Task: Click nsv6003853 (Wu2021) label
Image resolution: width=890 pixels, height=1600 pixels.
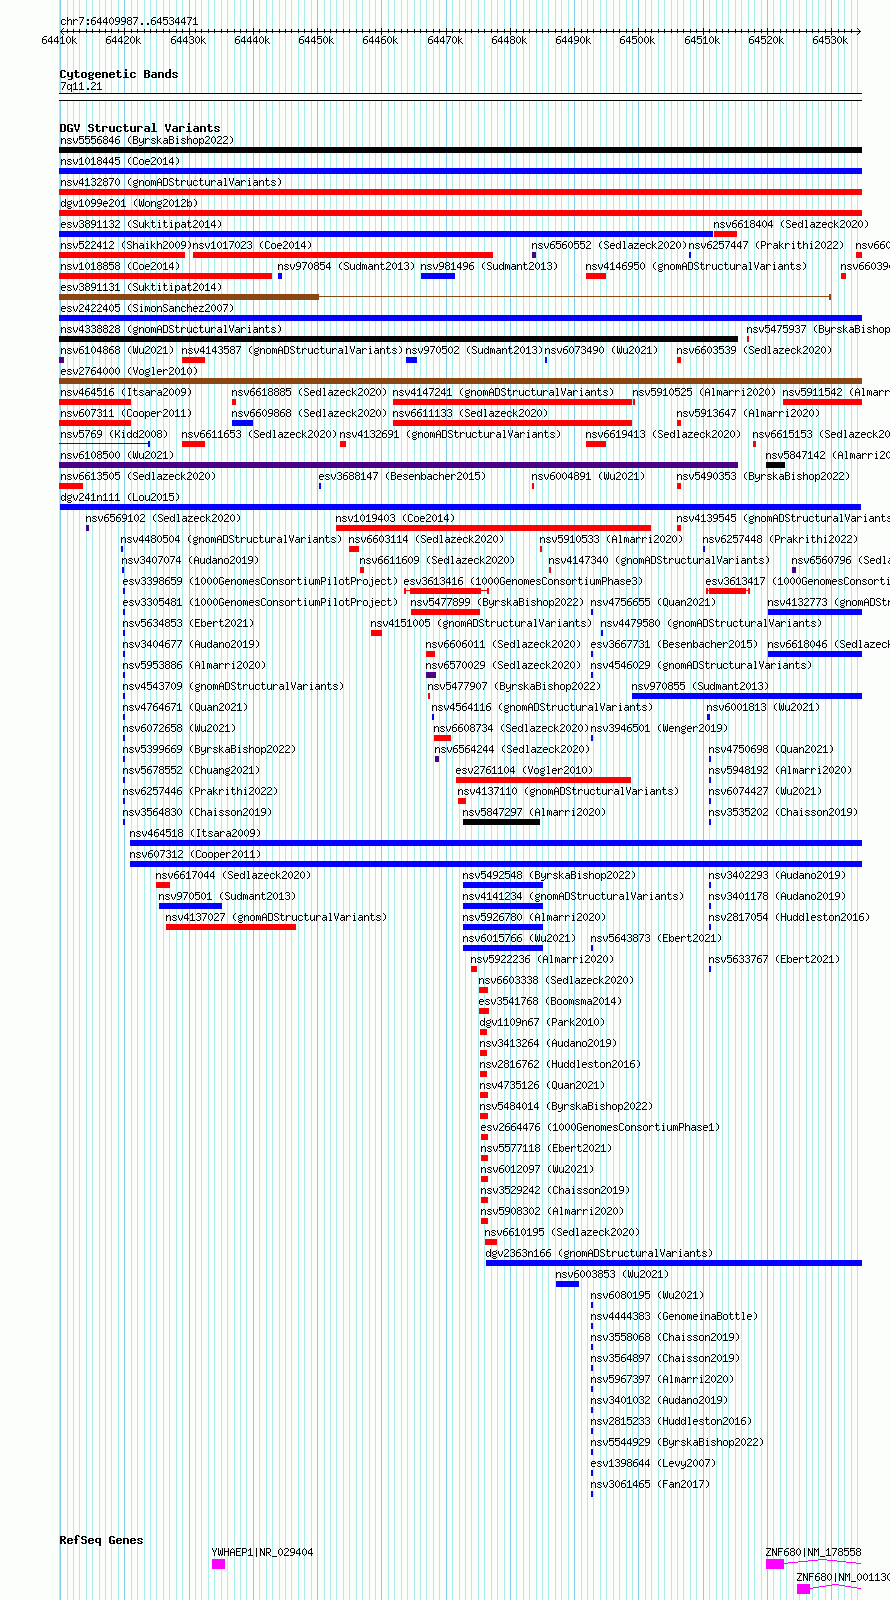Action: (612, 1274)
